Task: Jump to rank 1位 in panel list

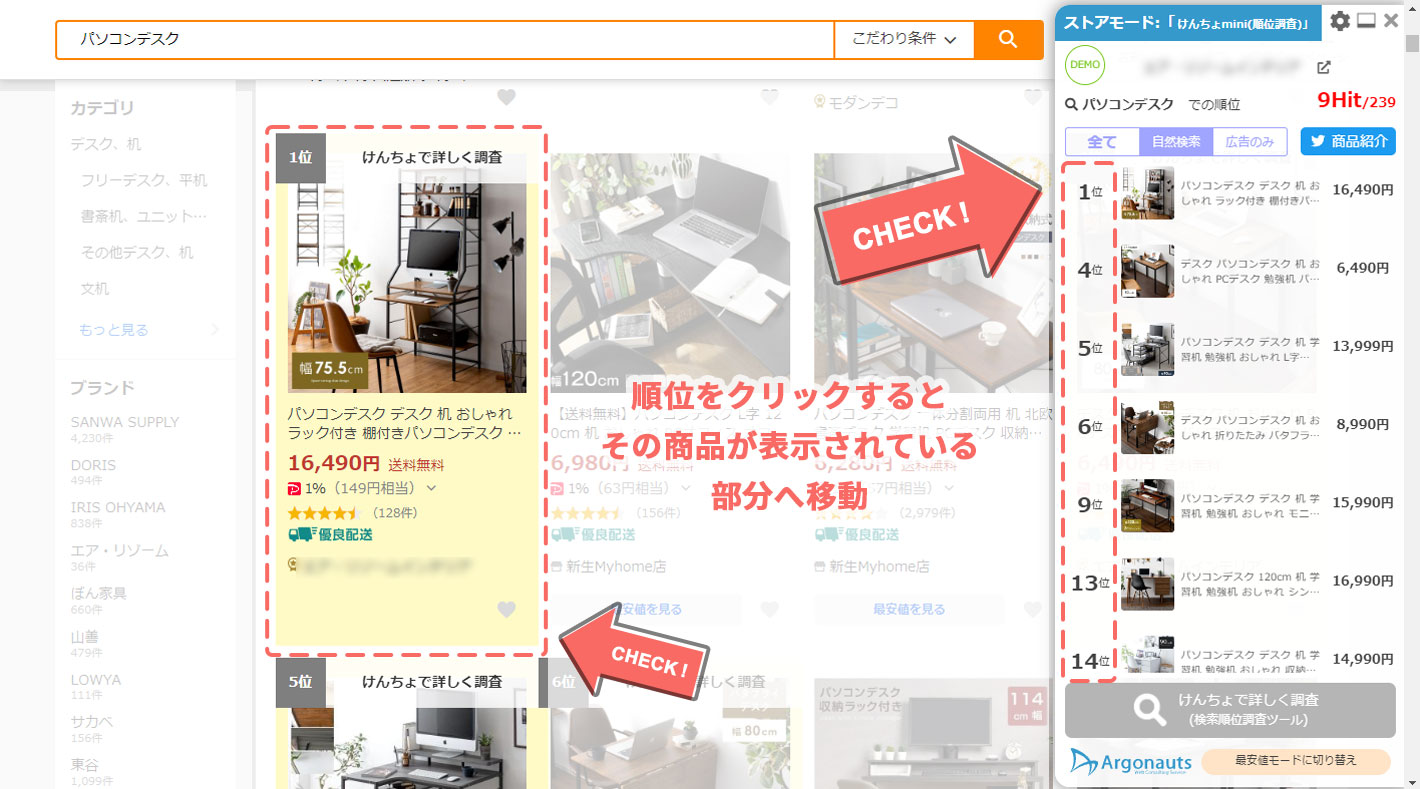Action: click(1090, 192)
